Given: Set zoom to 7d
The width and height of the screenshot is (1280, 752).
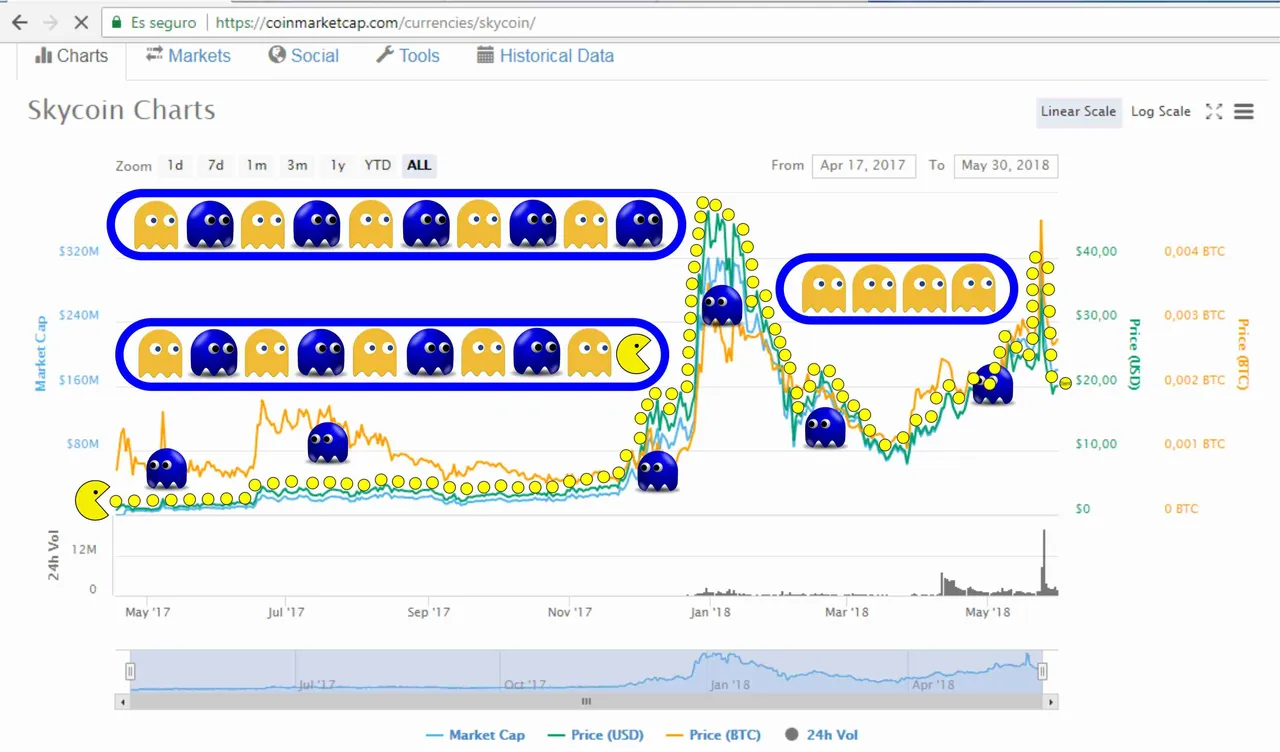Looking at the screenshot, I should pyautogui.click(x=216, y=165).
